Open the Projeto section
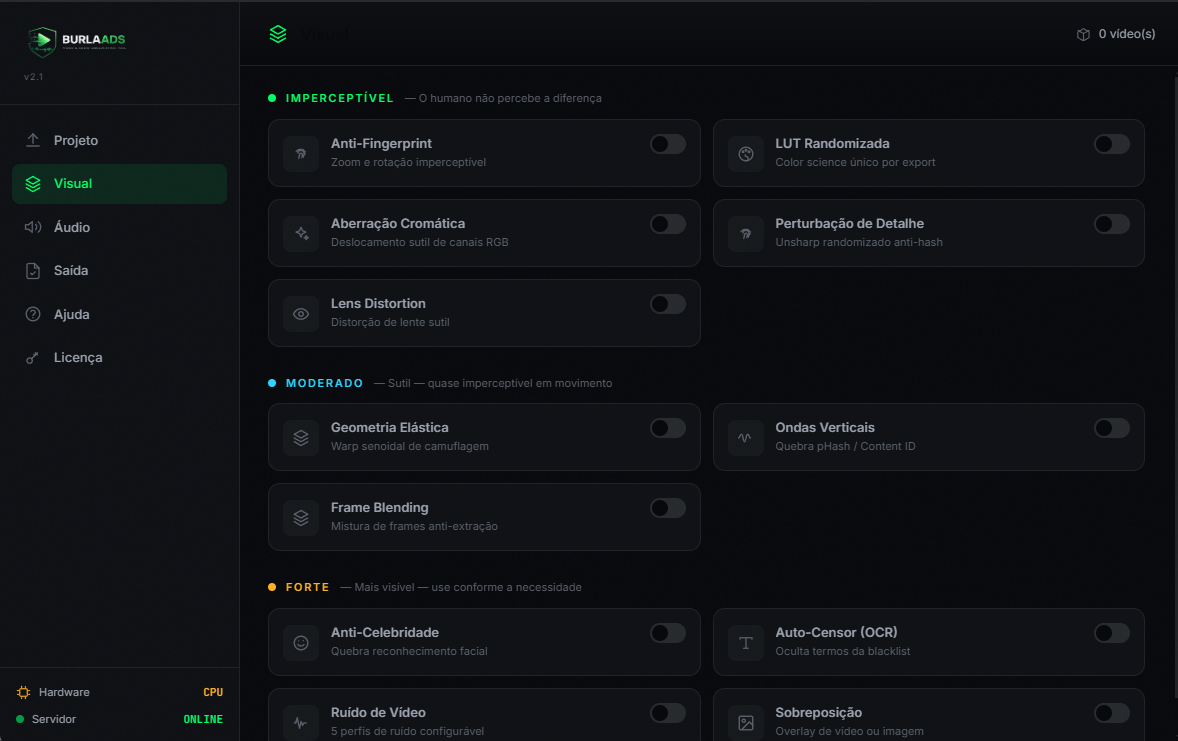The height and width of the screenshot is (741, 1178). (119, 141)
